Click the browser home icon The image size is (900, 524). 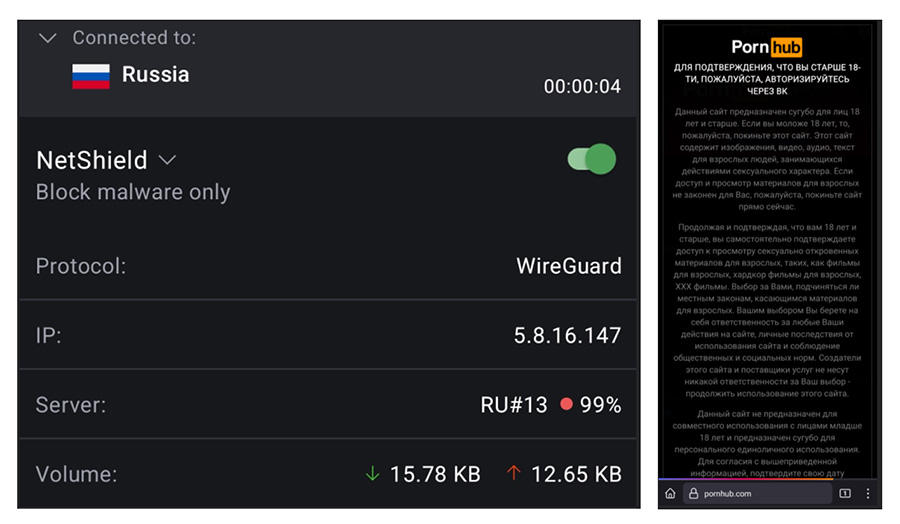pyautogui.click(x=670, y=494)
